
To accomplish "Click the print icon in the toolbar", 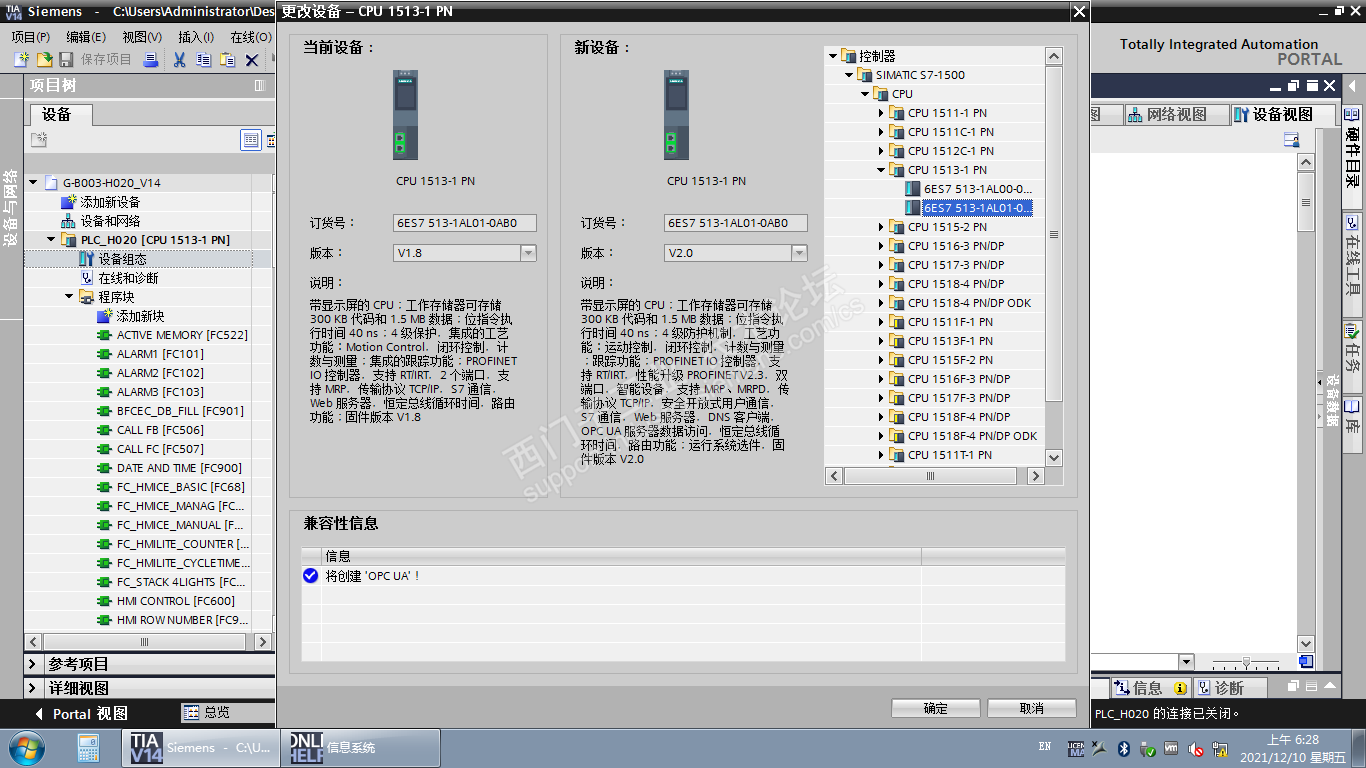I will [x=151, y=60].
